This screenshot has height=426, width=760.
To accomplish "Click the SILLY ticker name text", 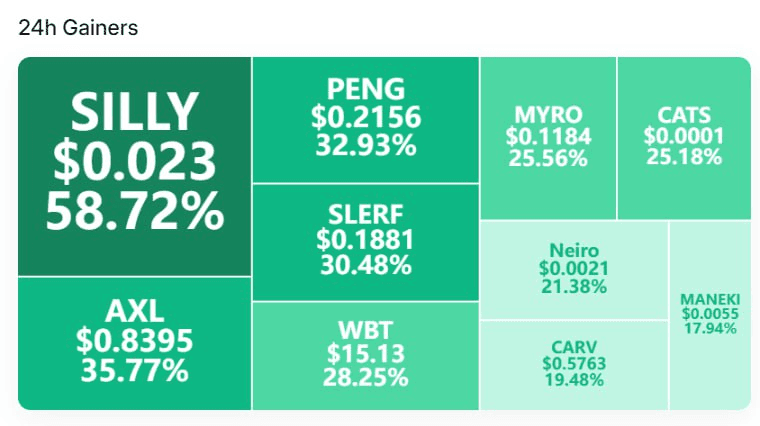I will pos(135,112).
